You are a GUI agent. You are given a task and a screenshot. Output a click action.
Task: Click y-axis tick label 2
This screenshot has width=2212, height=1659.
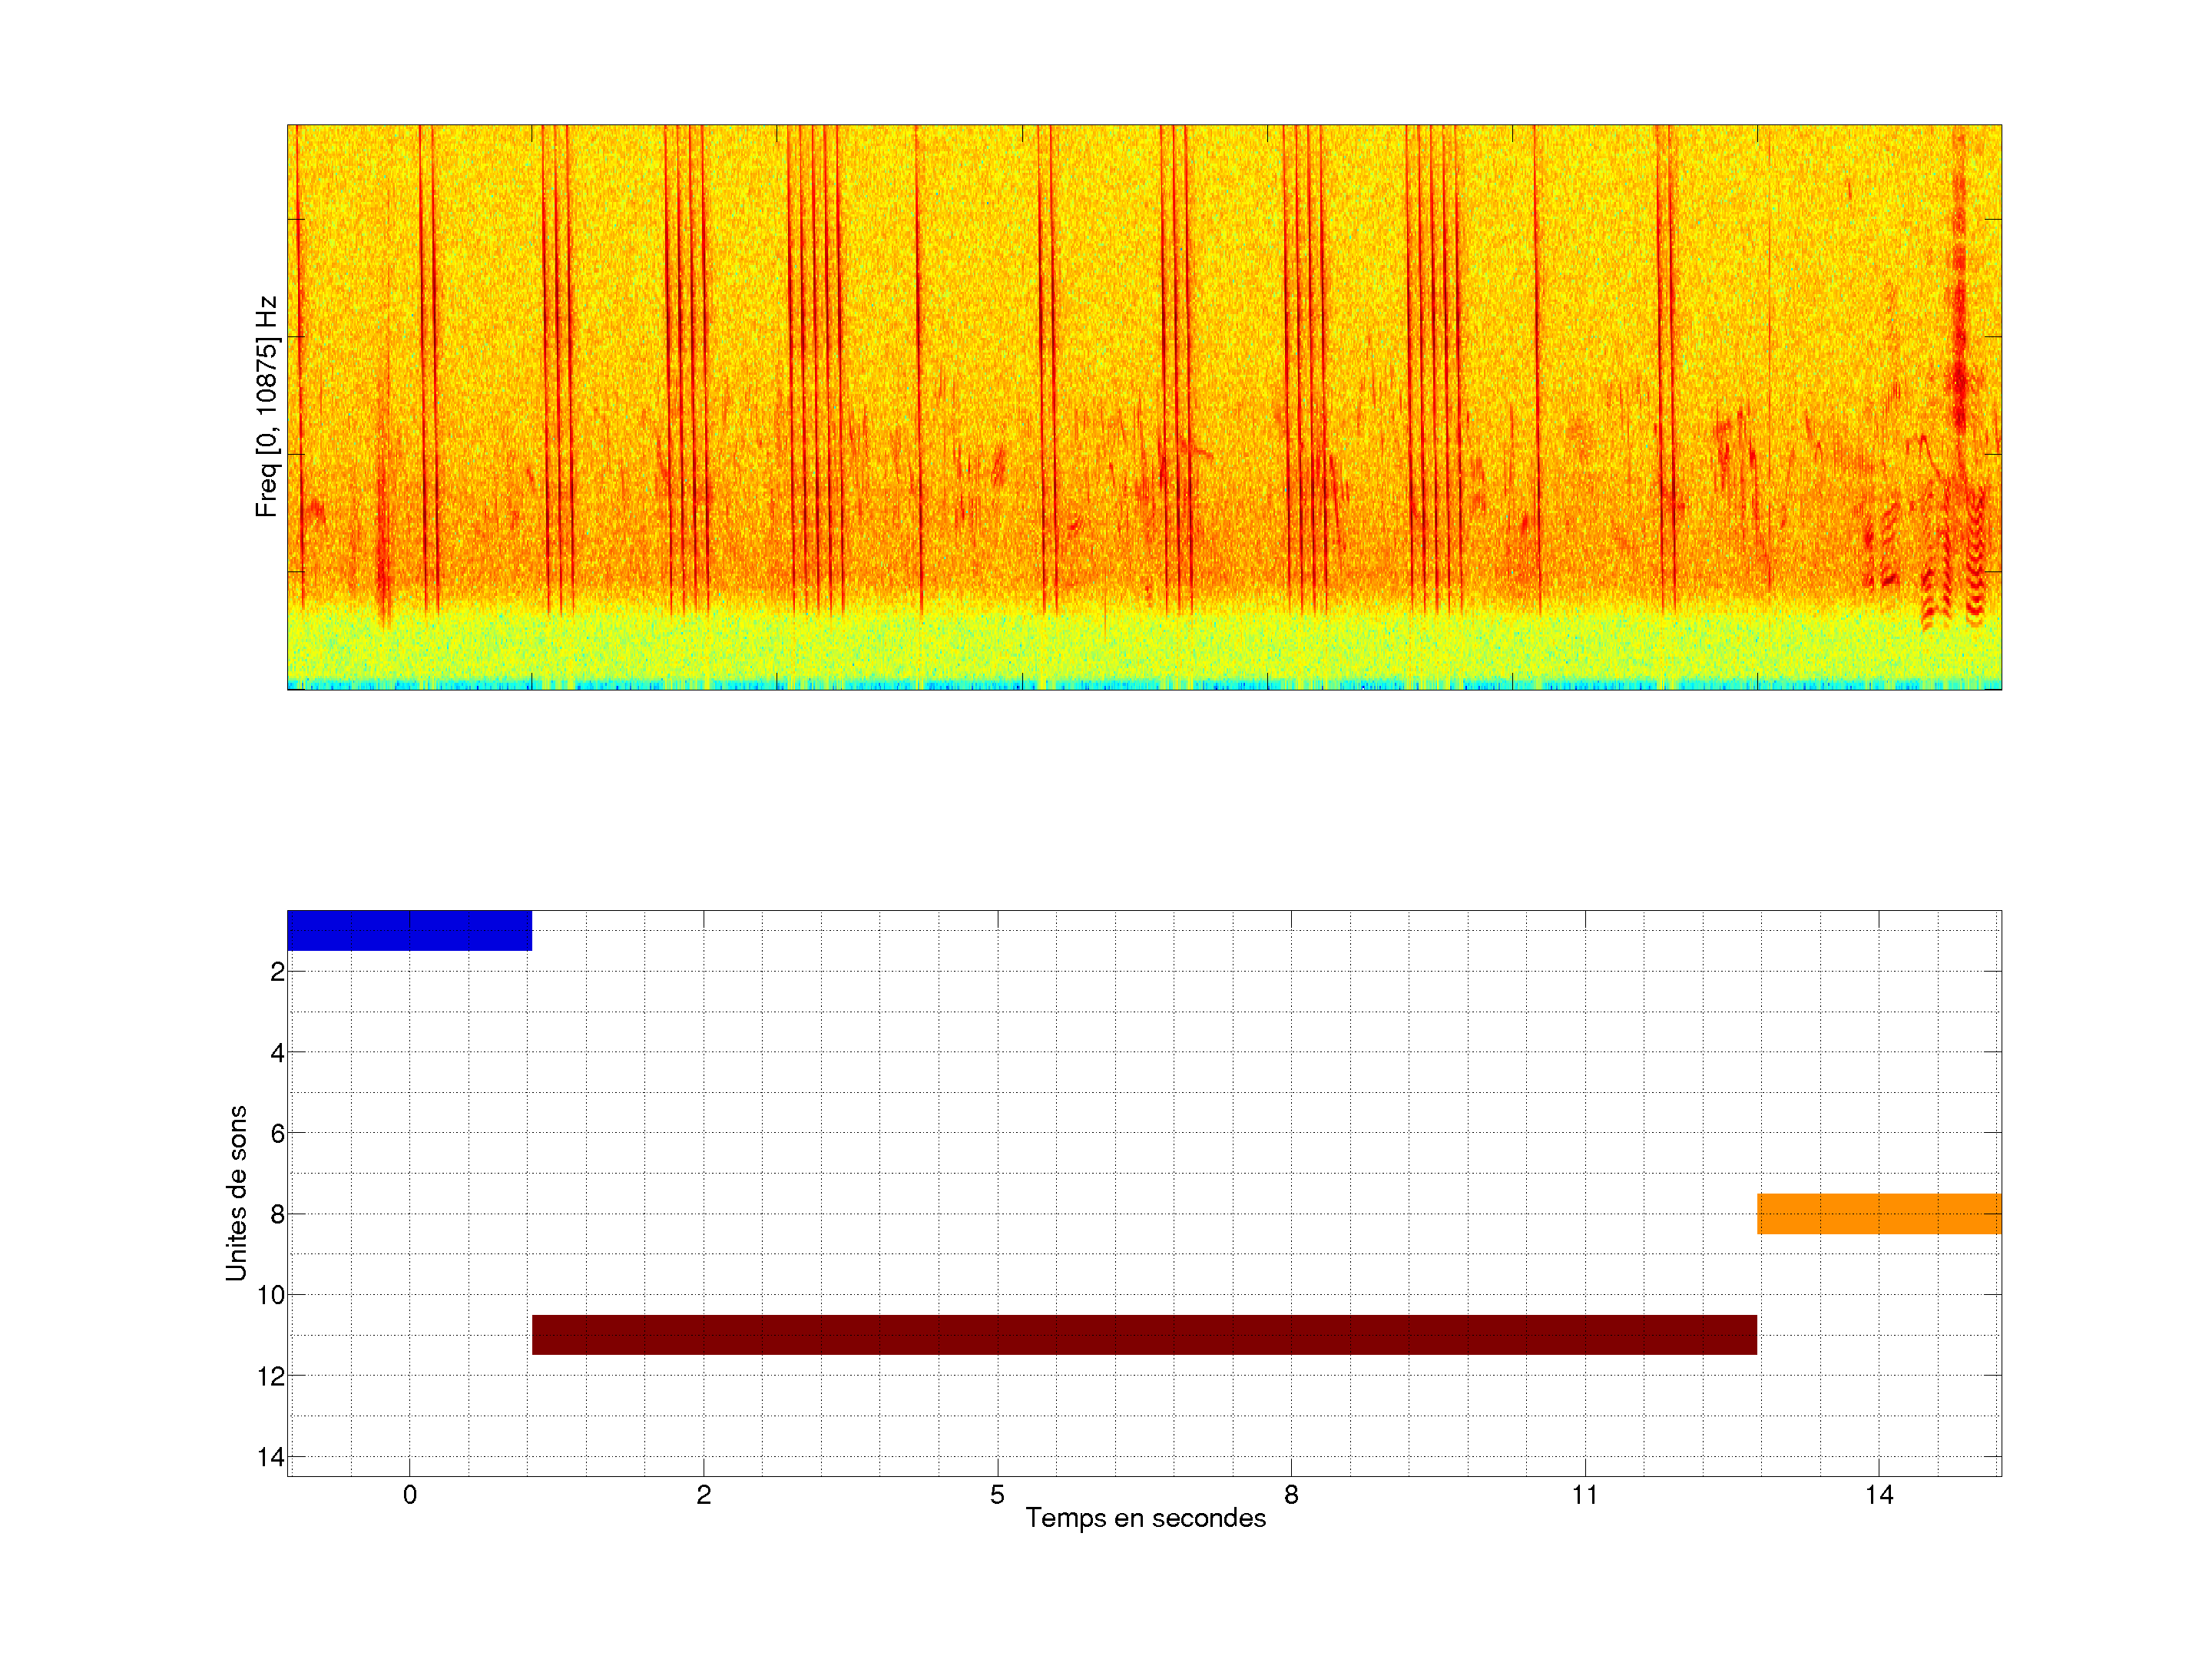click(277, 972)
